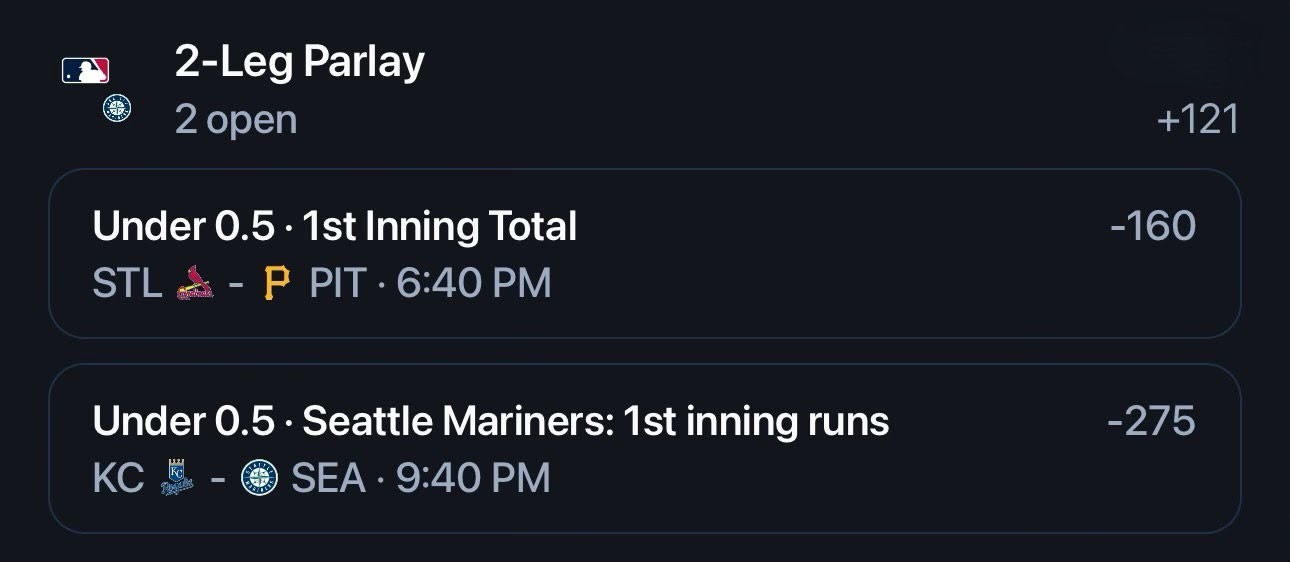Click the KC team abbreviation

tap(119, 478)
